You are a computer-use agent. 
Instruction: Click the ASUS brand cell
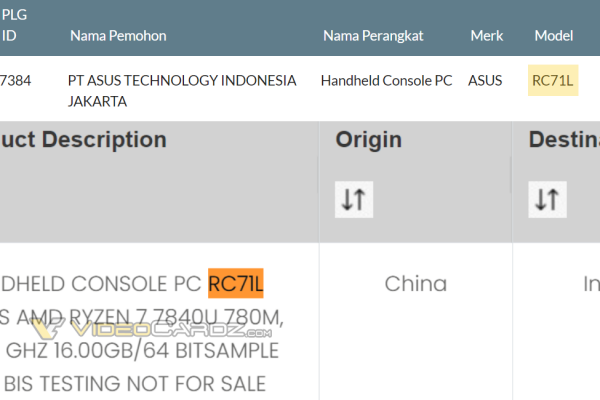tap(485, 80)
